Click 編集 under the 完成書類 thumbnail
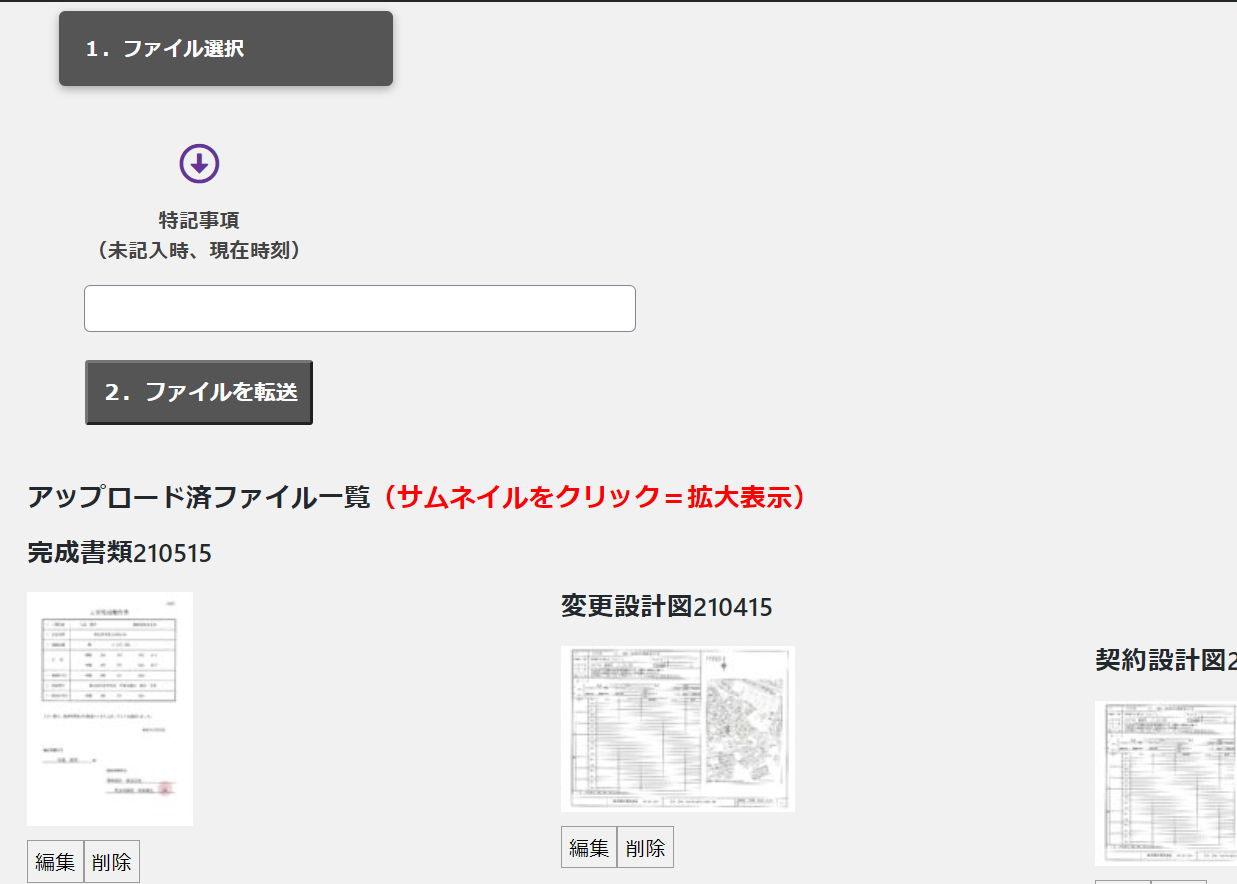1237x884 pixels. [x=55, y=862]
